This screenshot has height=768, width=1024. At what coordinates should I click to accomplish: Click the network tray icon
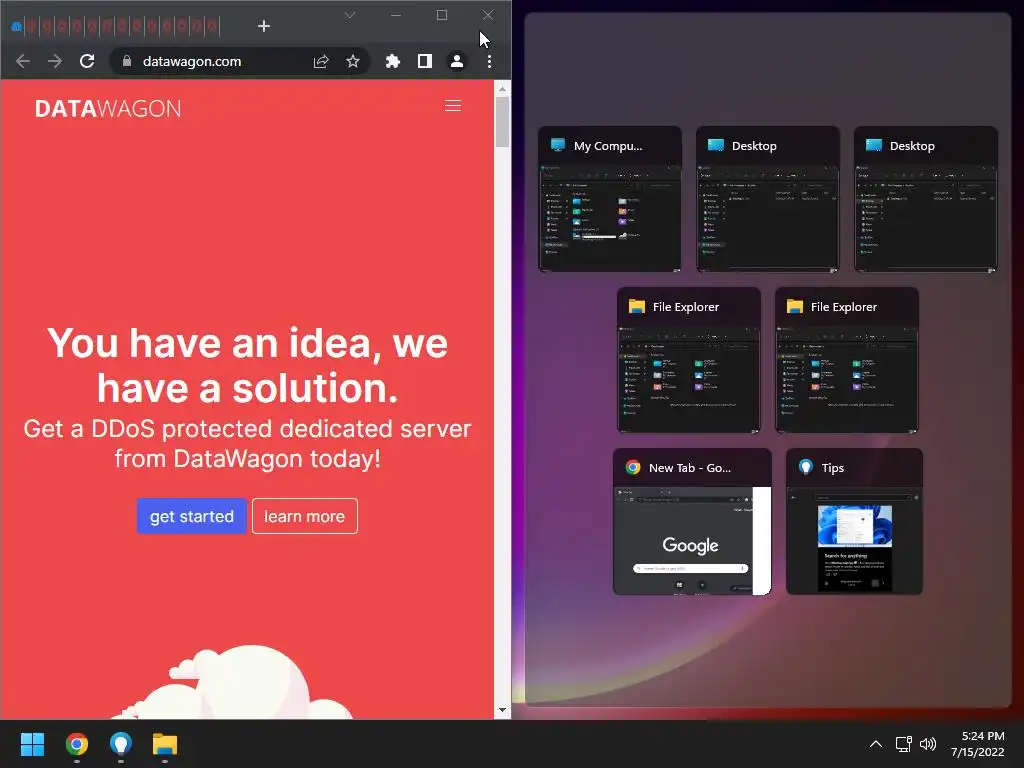(903, 744)
